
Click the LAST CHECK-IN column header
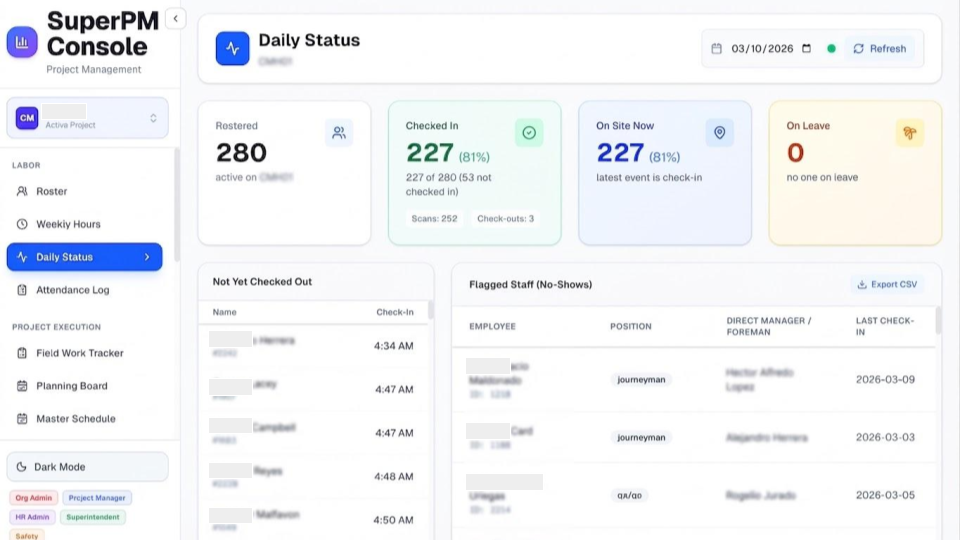(885, 326)
